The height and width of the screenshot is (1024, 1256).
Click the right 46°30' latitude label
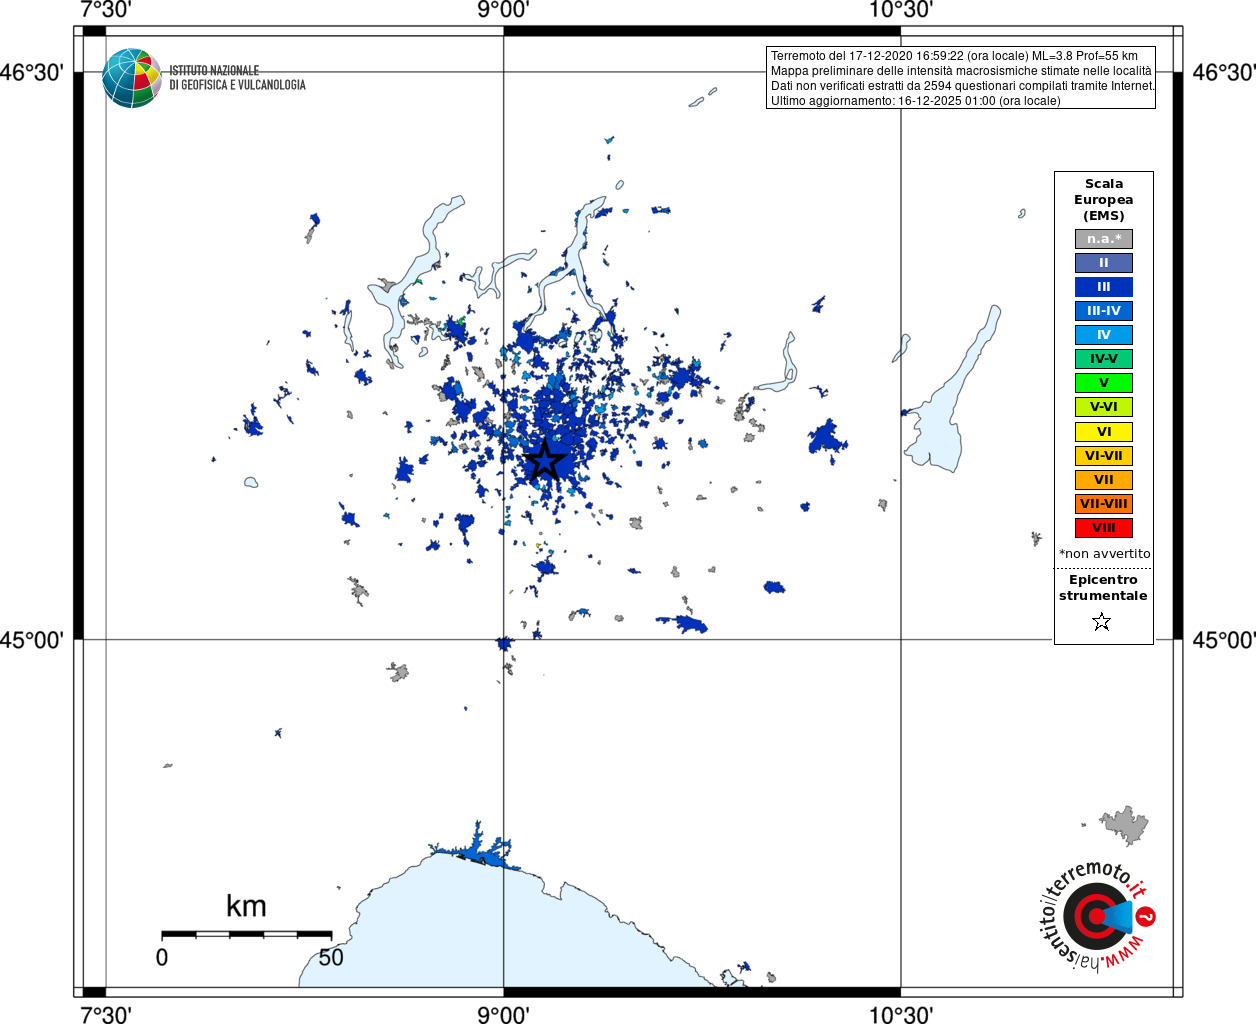point(1224,73)
